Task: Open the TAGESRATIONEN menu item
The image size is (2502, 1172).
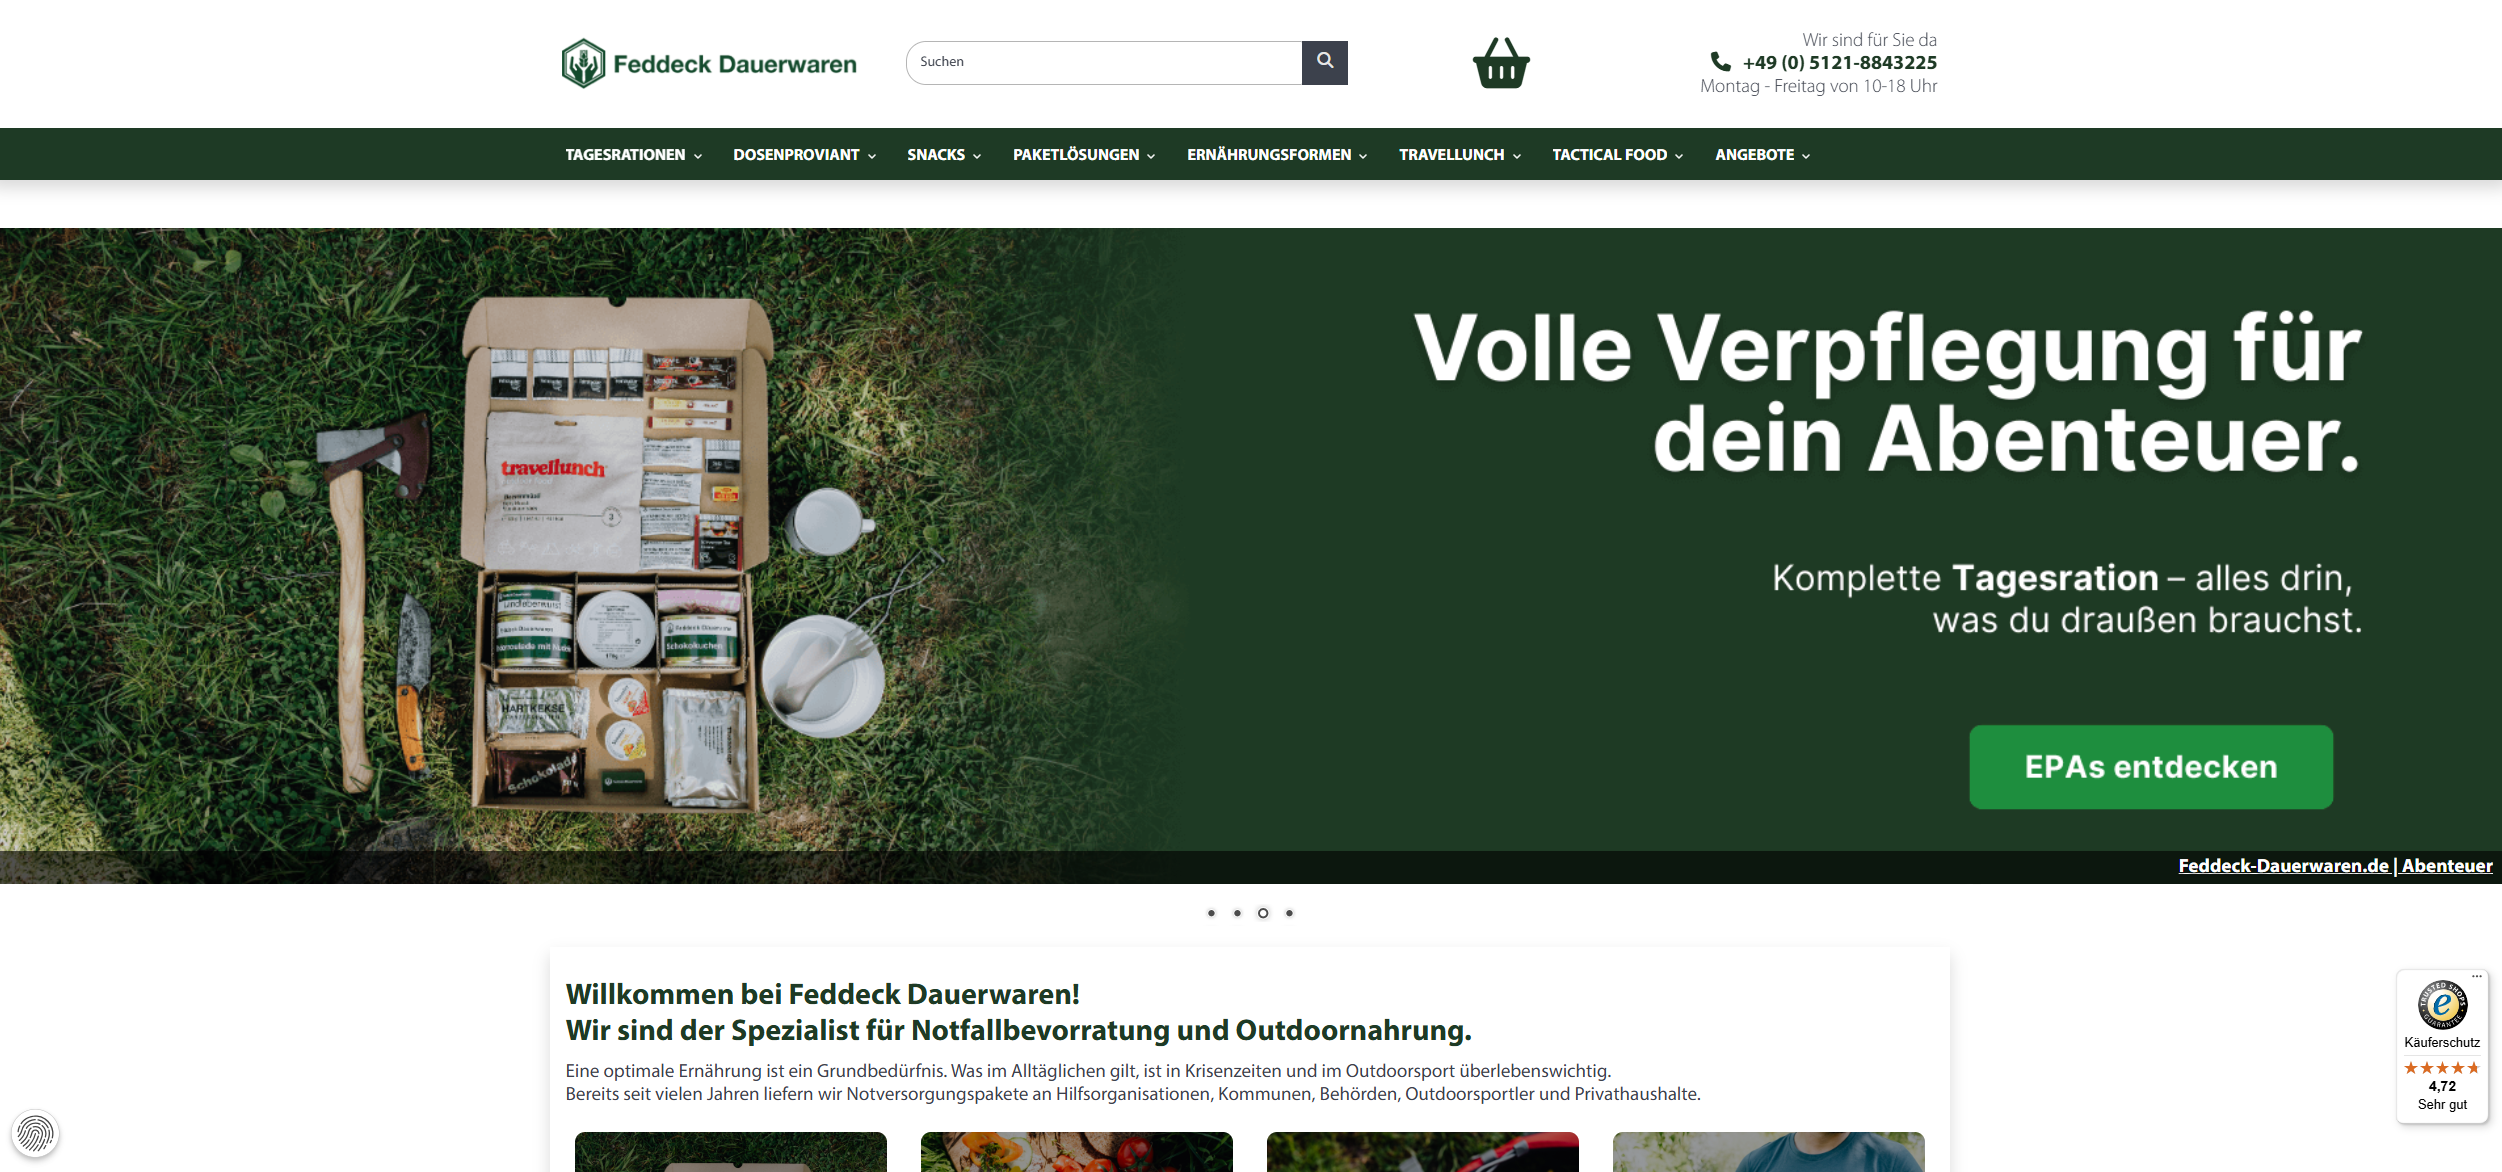Action: 626,155
